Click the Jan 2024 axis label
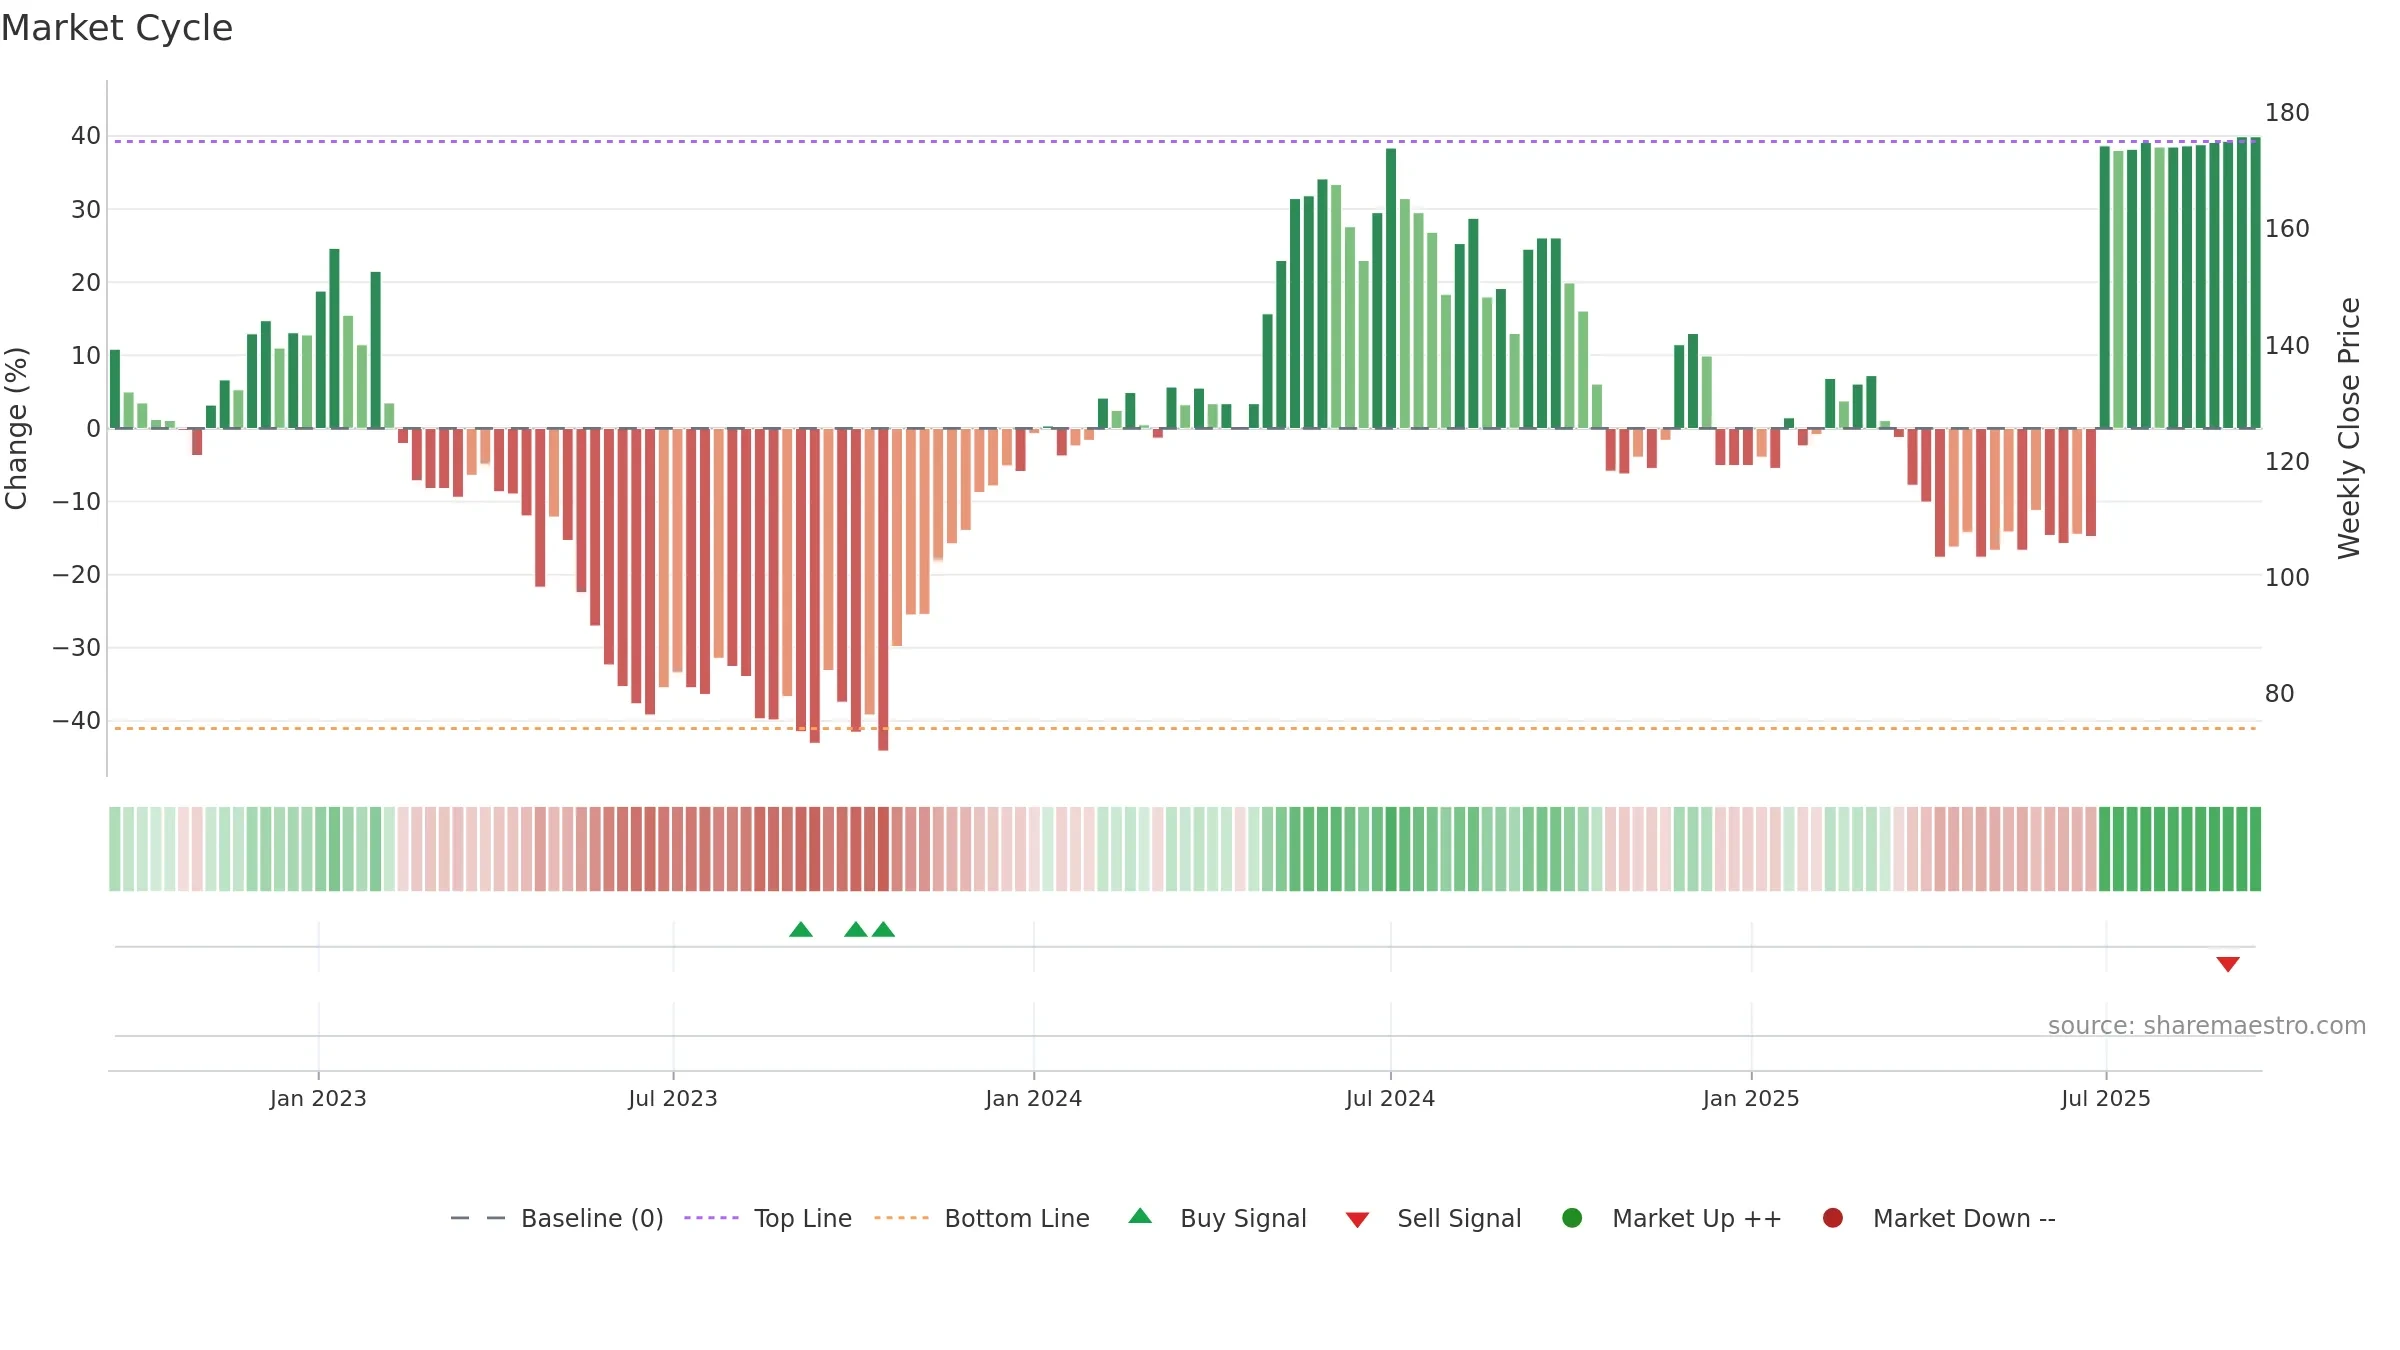 pyautogui.click(x=1034, y=1098)
